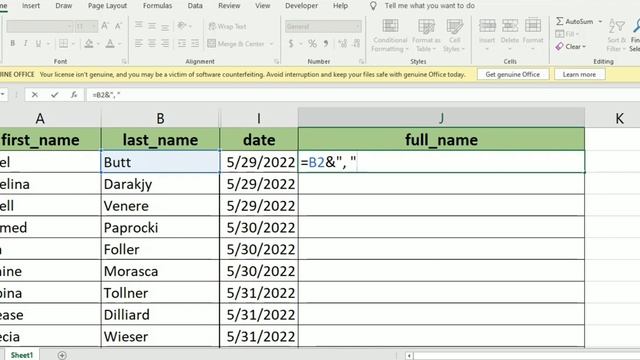This screenshot has width=640, height=360.
Task: Toggle Wrap Text
Action: [227, 27]
